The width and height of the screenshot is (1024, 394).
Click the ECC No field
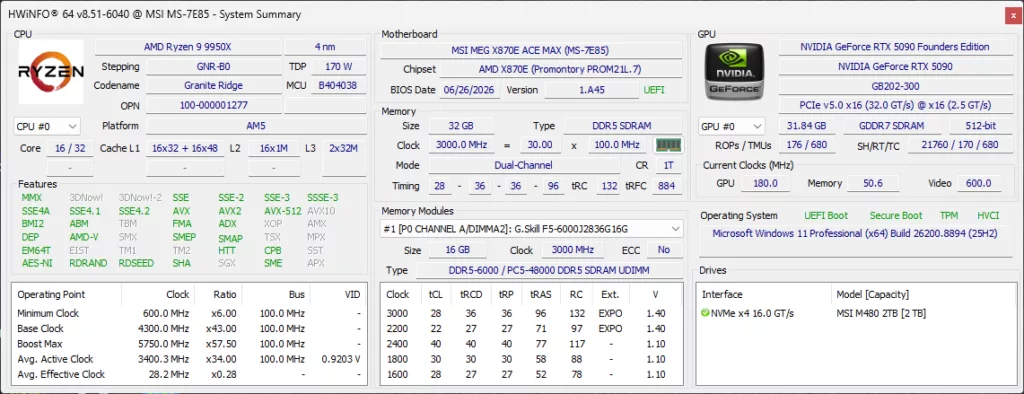tap(664, 250)
